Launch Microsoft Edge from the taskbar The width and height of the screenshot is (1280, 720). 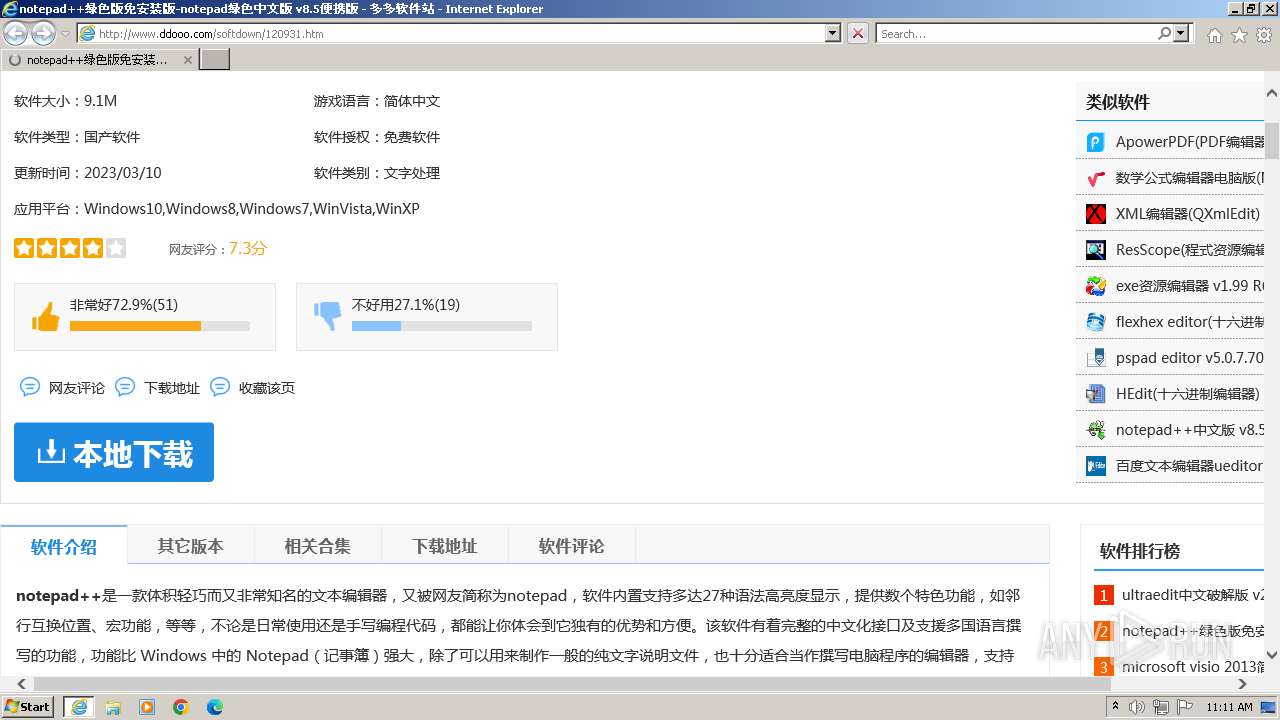click(x=215, y=707)
